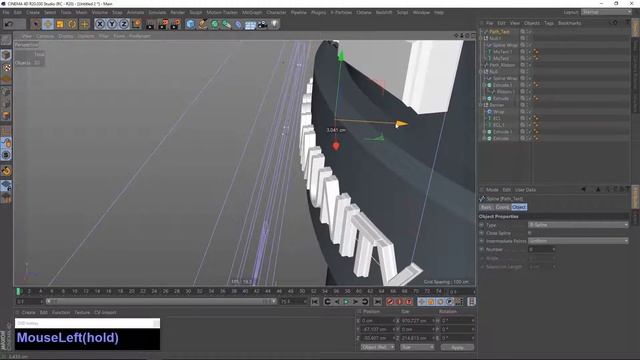The width and height of the screenshot is (640, 360).
Task: Click User Data in Attribute Manager
Action: (525, 190)
